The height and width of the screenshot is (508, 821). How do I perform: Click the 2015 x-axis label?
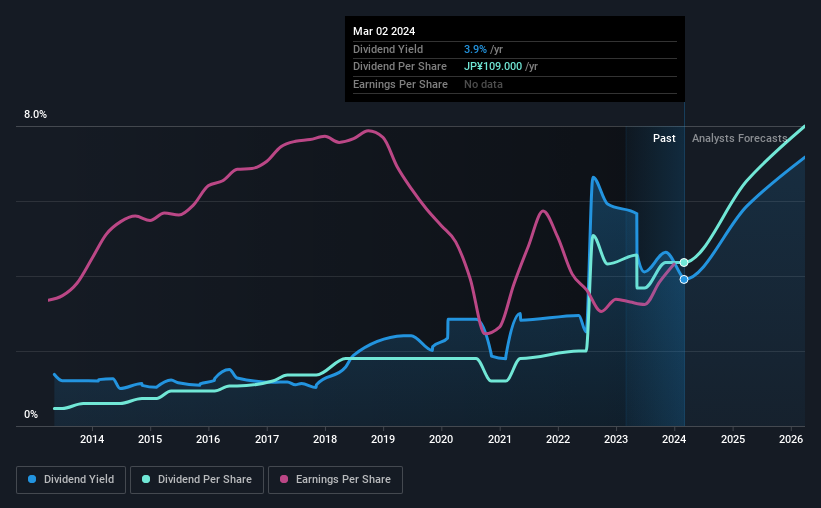[x=150, y=439]
